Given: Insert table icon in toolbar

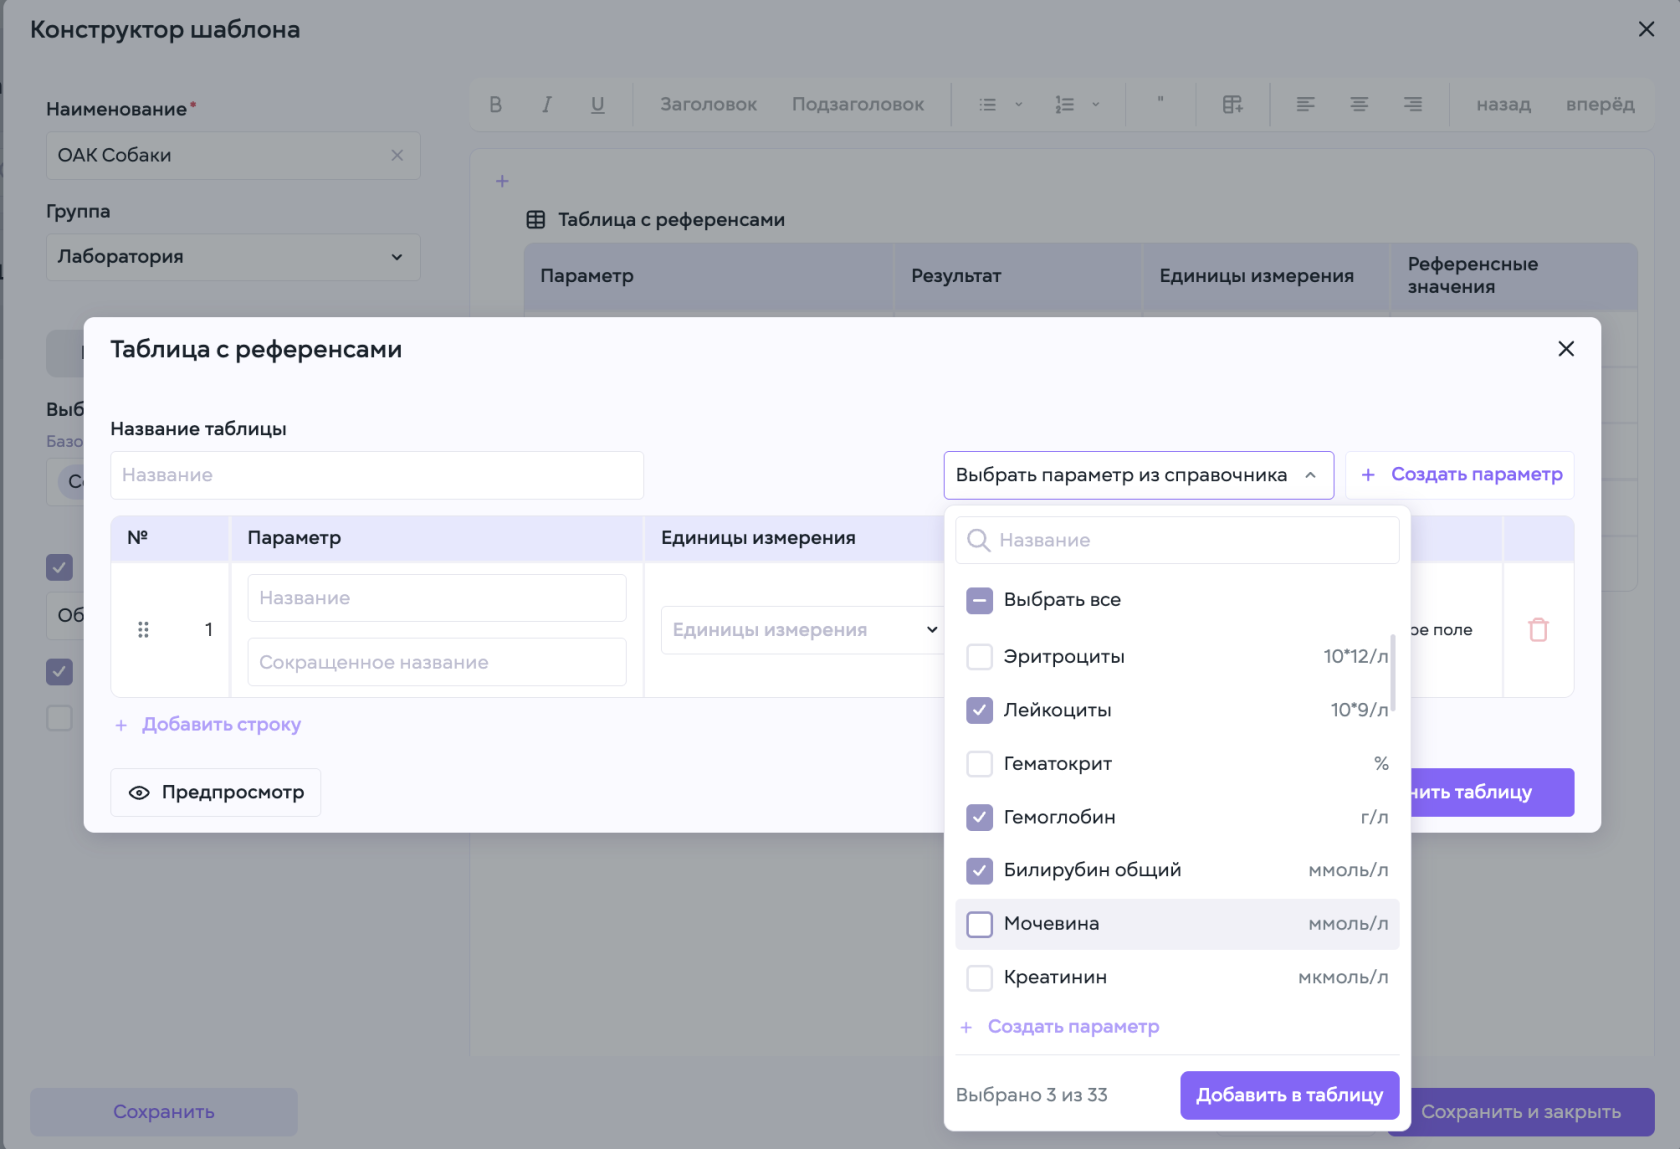Looking at the screenshot, I should point(1232,104).
